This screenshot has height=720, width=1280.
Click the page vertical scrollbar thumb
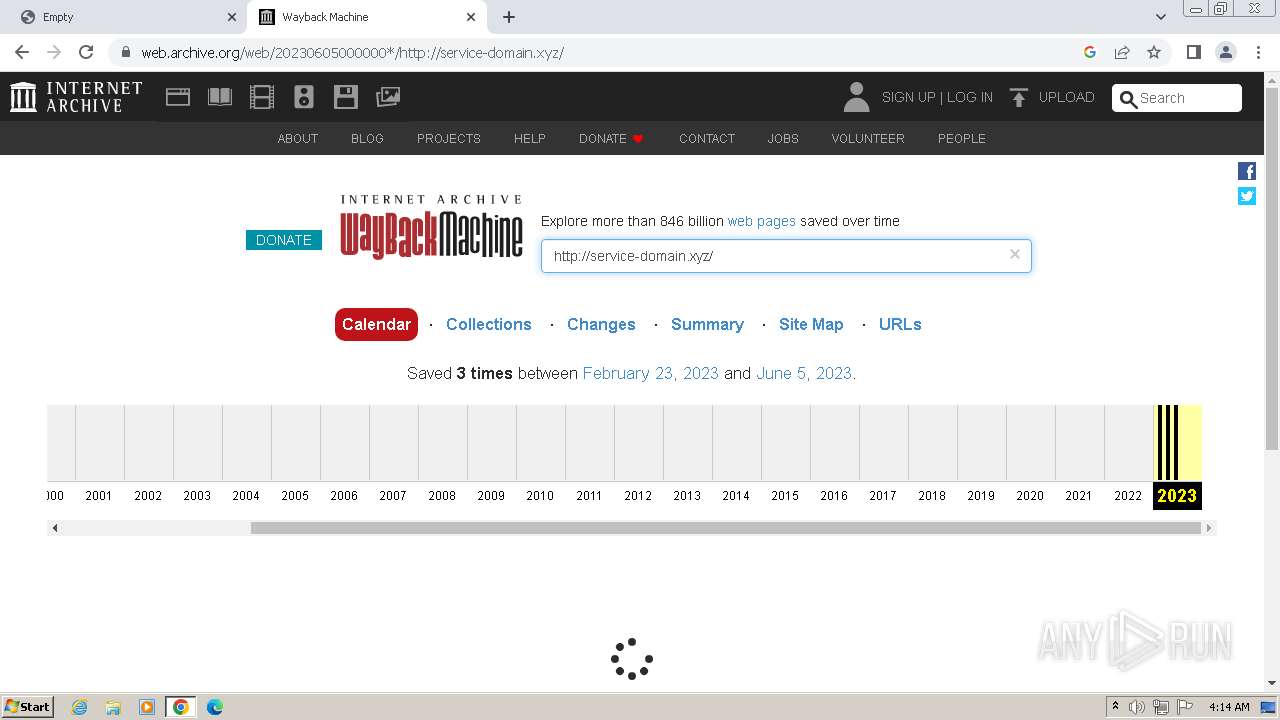[x=1271, y=267]
